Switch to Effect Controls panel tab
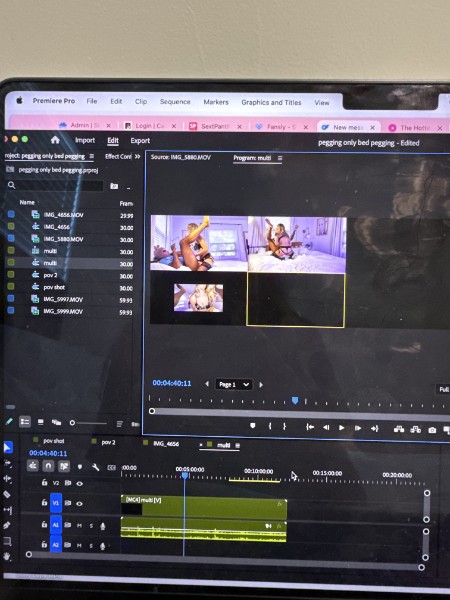The height and width of the screenshot is (600, 450). click(118, 156)
